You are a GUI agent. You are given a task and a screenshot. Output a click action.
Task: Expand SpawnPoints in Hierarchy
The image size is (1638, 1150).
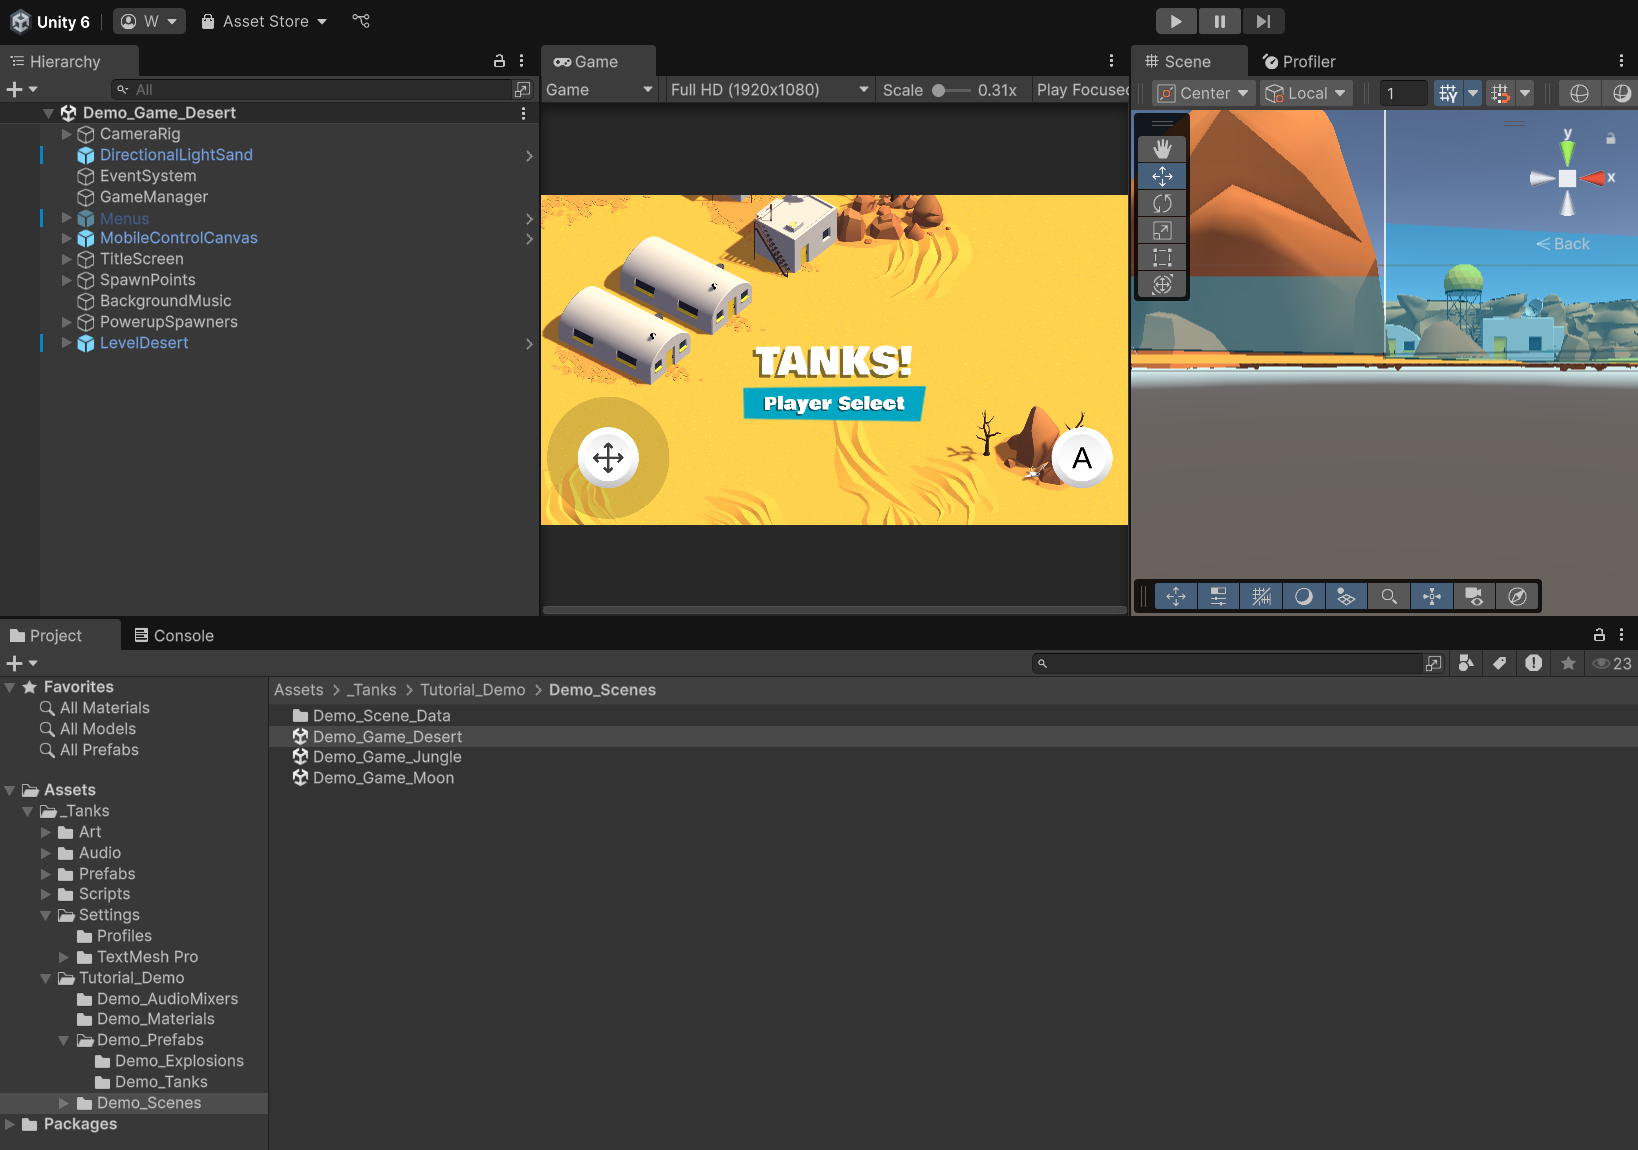click(x=67, y=280)
